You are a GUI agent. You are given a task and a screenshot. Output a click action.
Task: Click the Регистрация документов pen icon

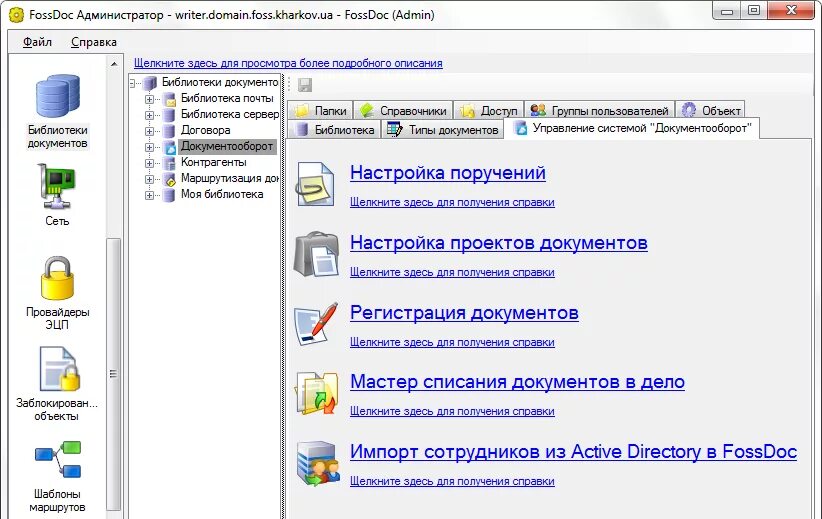coord(316,324)
